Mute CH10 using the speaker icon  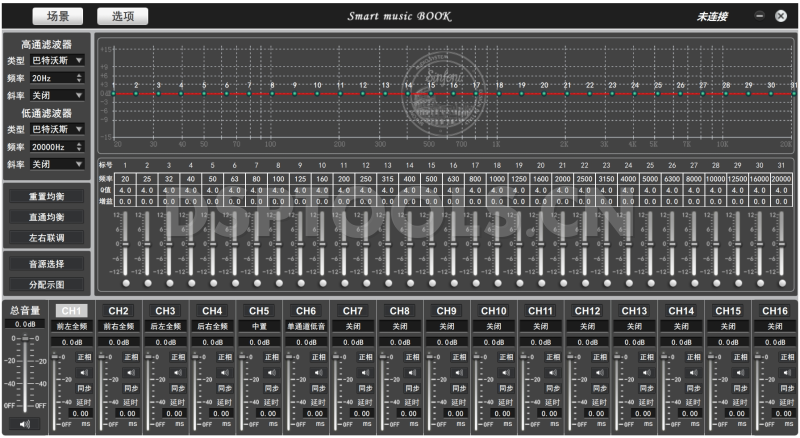point(505,371)
